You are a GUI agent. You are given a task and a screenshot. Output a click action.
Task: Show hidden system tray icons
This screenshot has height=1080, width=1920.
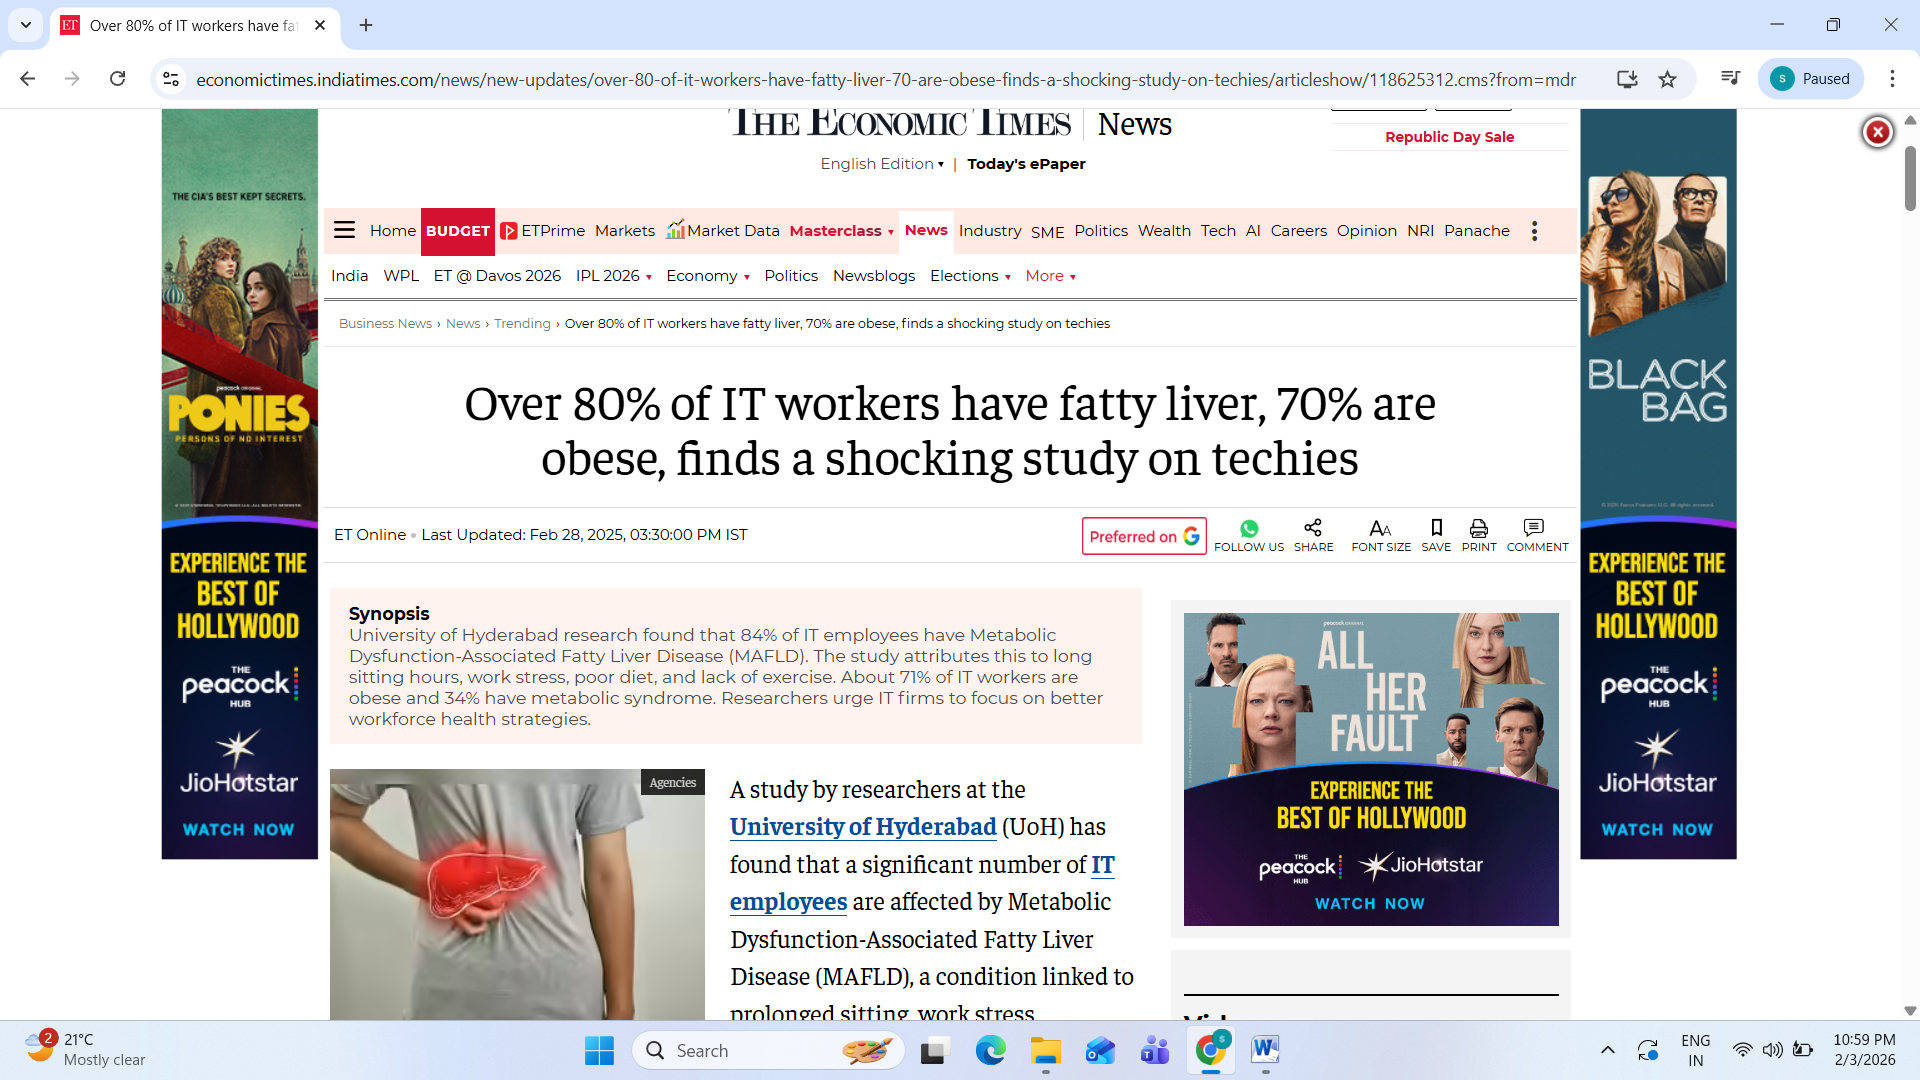pos(1607,1050)
